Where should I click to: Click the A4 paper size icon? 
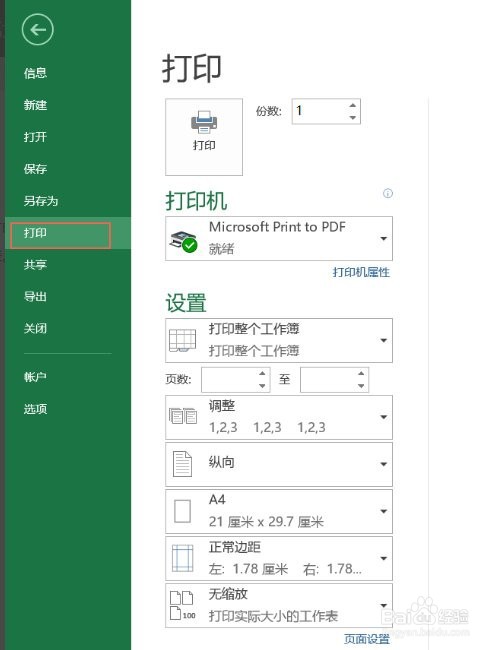coord(182,511)
